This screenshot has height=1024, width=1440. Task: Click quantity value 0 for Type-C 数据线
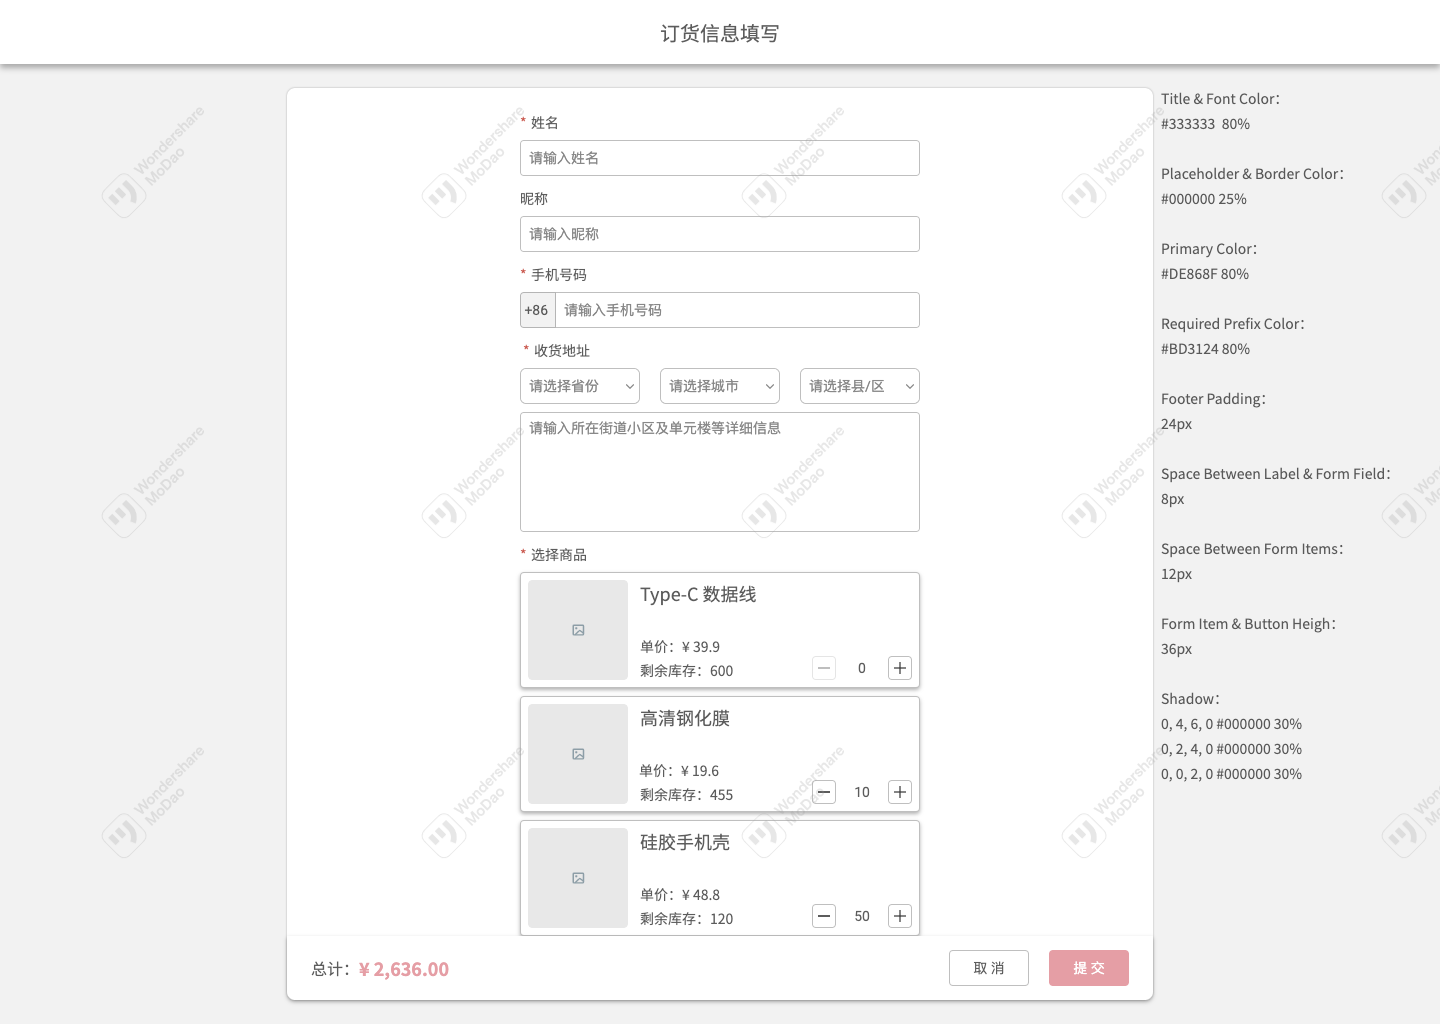[x=862, y=668]
